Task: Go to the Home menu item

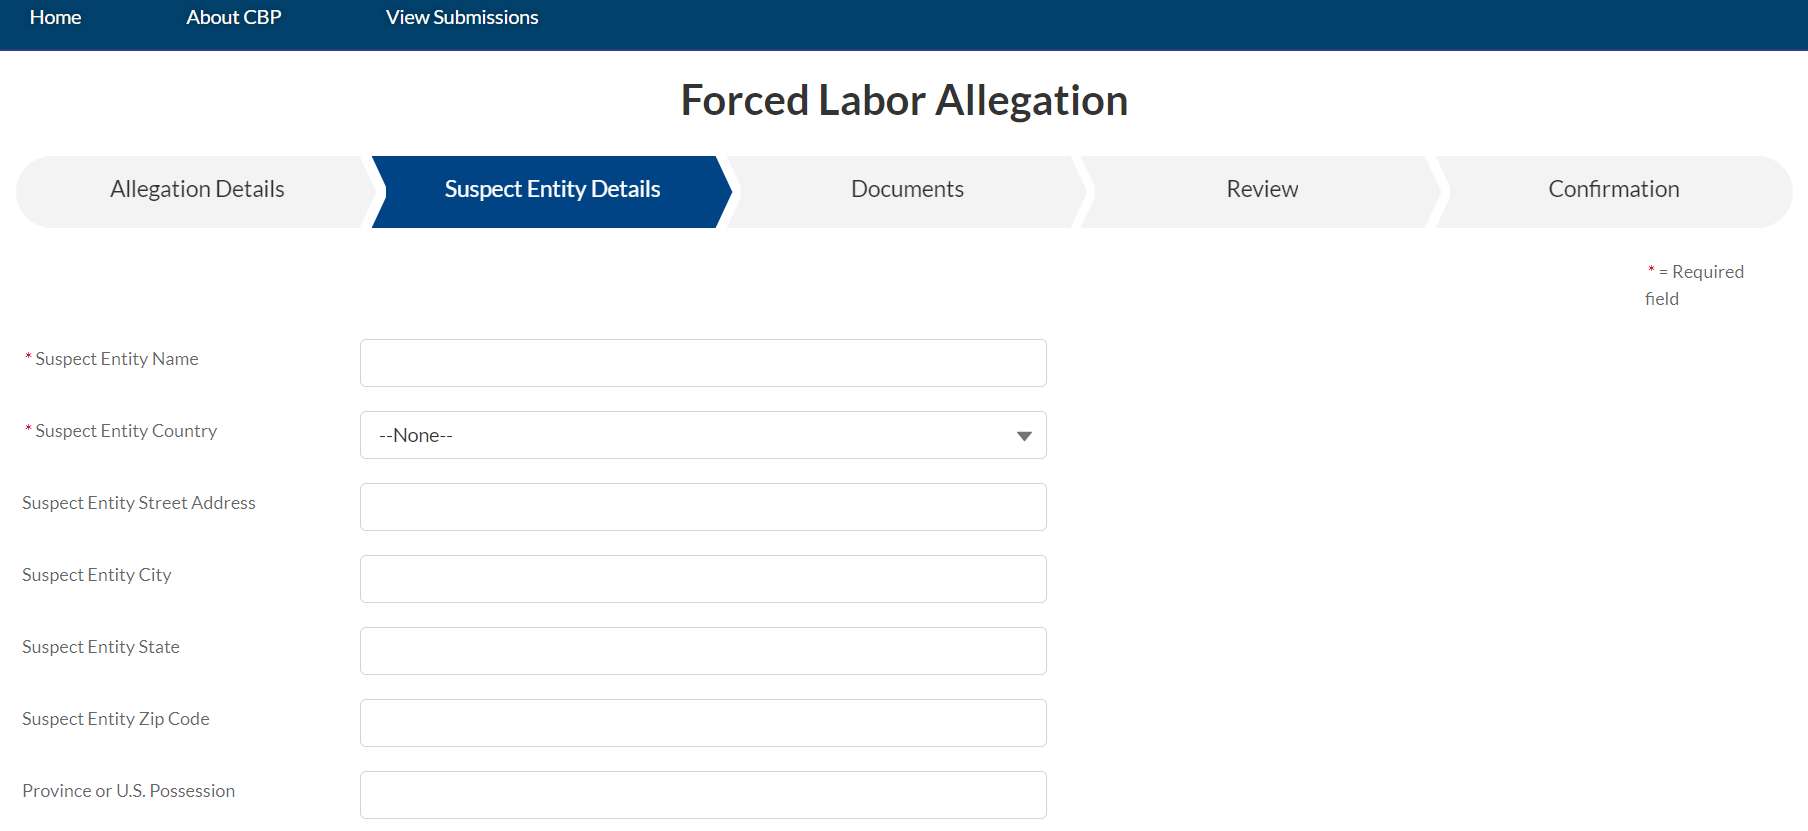Action: click(x=55, y=18)
